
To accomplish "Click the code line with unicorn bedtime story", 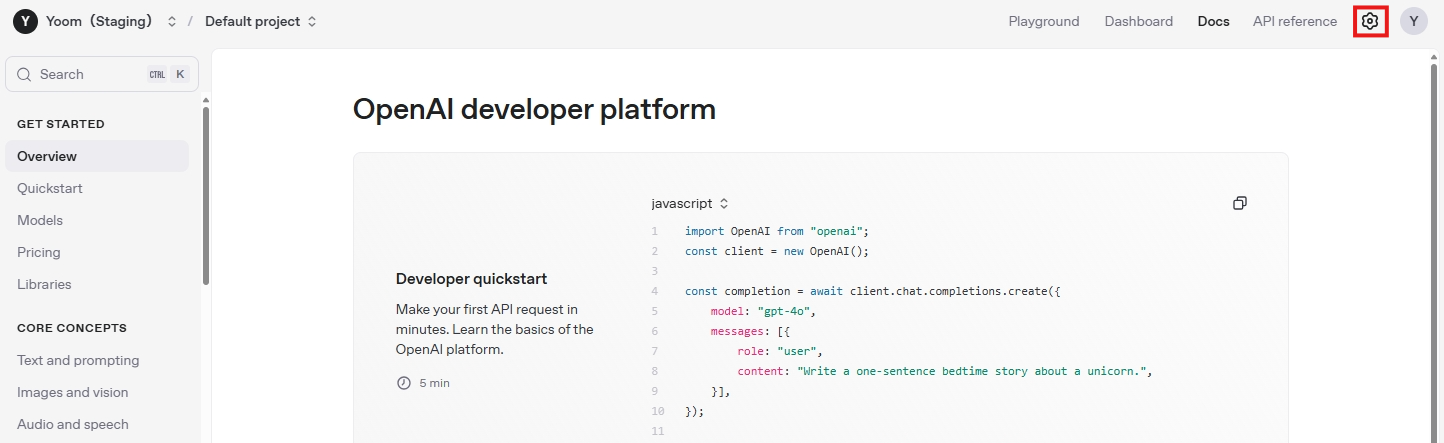I will click(945, 371).
